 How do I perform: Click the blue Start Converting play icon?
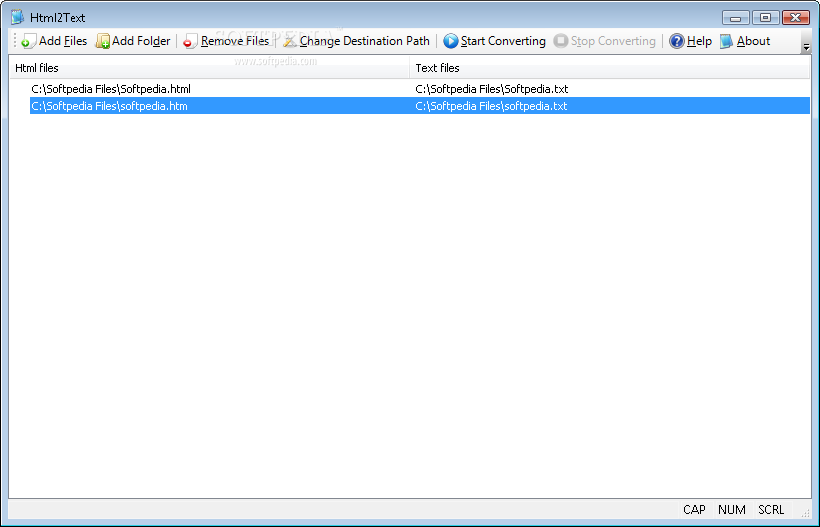pos(450,41)
